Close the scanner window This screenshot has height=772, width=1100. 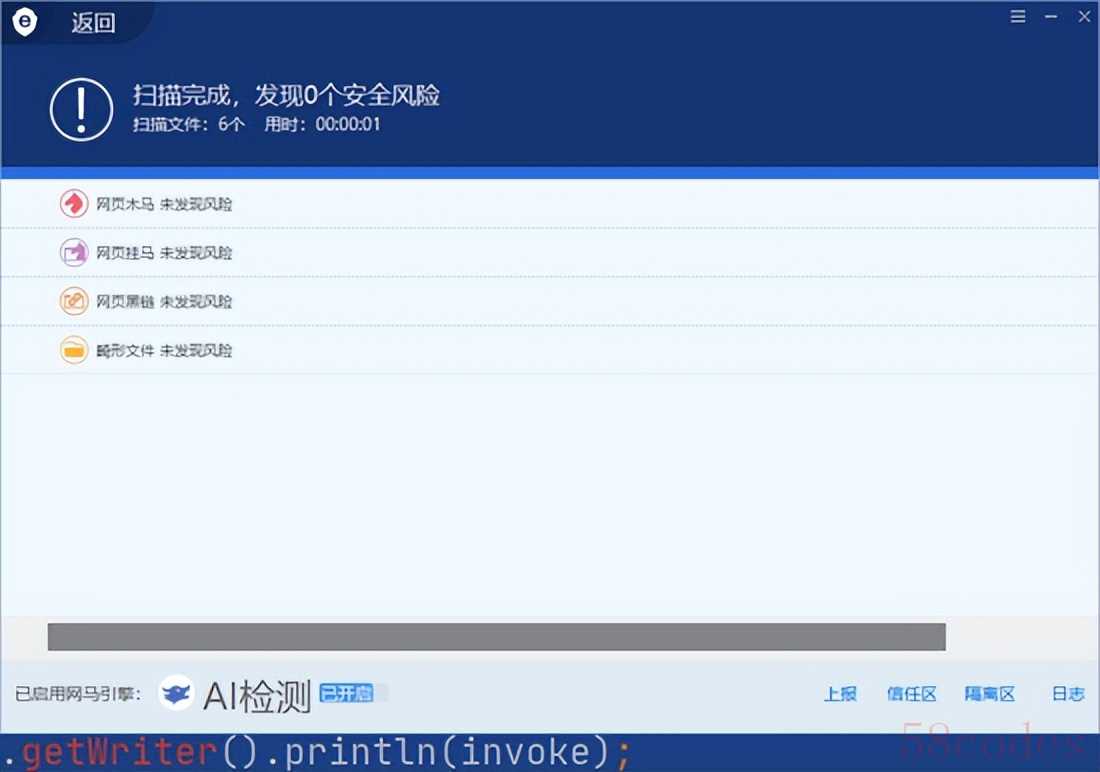coord(1084,16)
